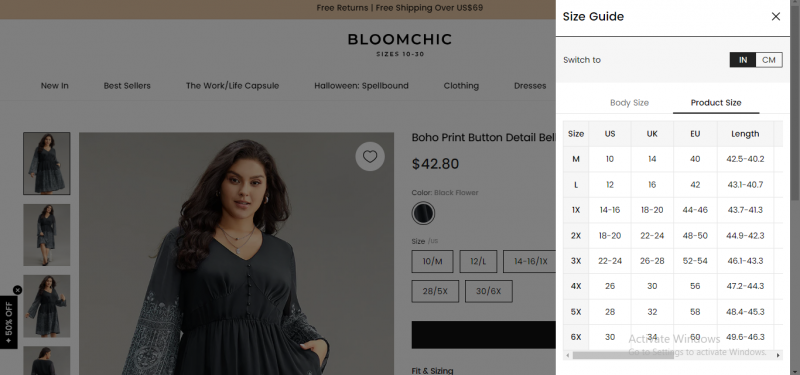
Task: View the third dress thumbnail
Action: (46, 306)
